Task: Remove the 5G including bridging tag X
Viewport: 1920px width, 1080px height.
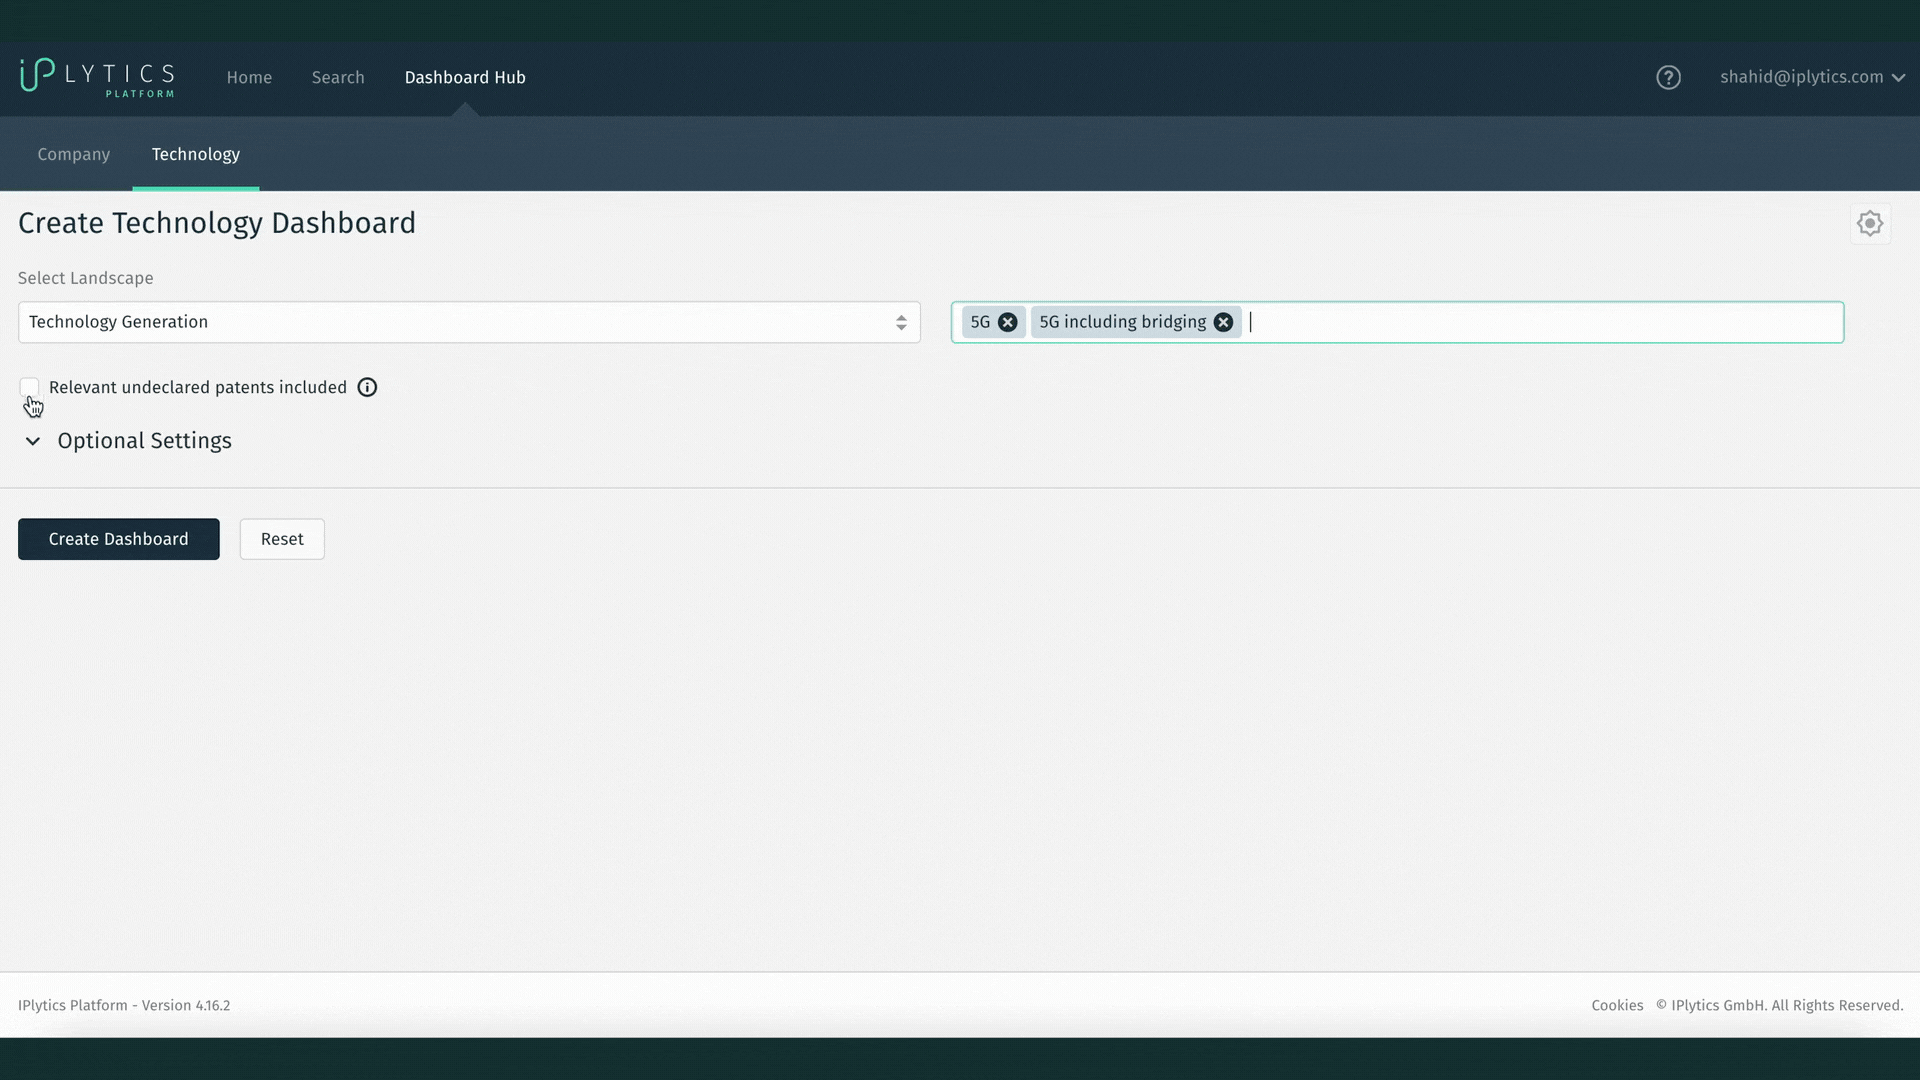Action: 1222,322
